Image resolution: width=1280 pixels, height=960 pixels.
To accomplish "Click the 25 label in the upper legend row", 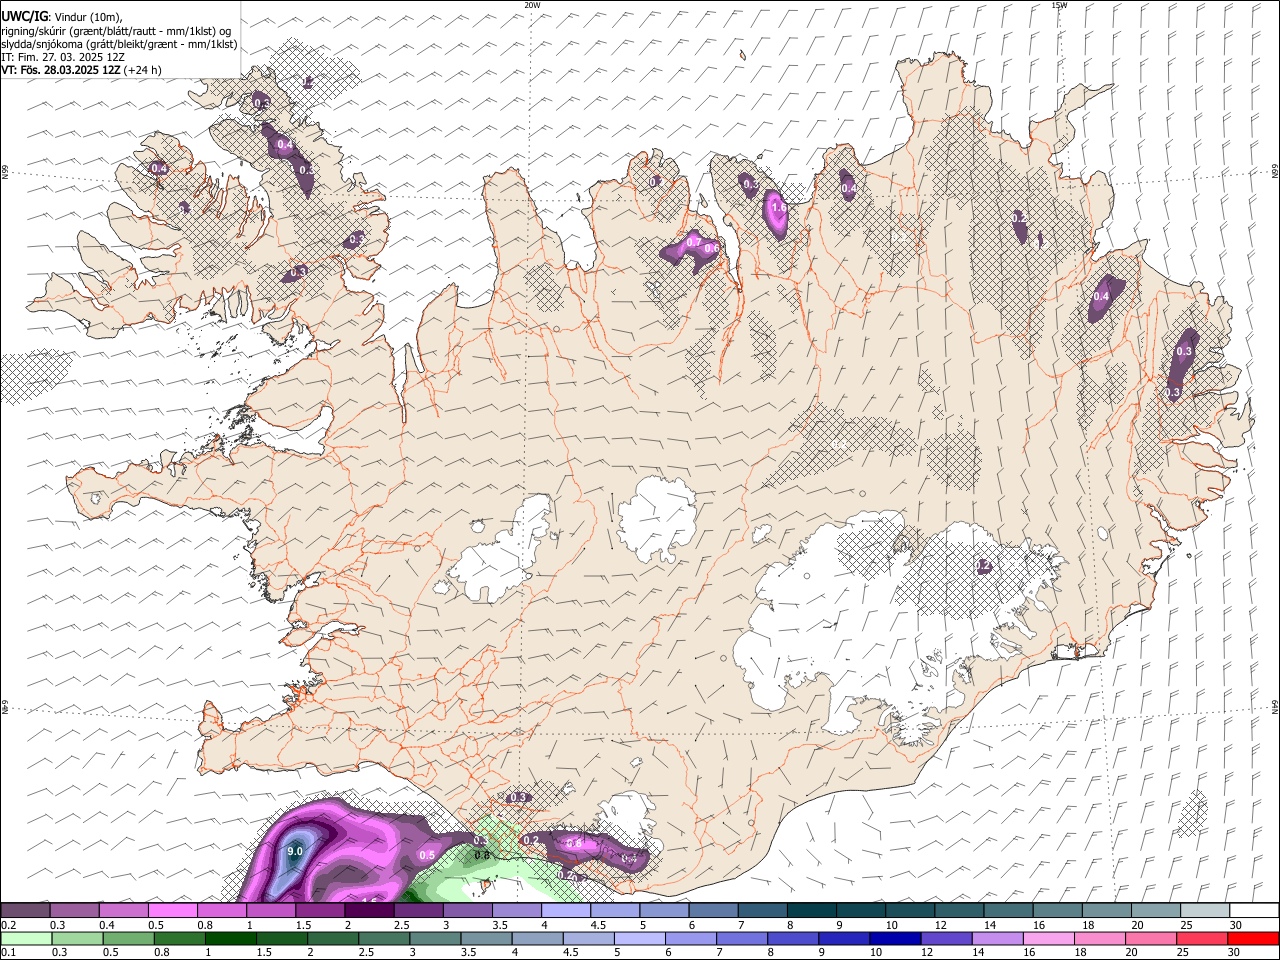I will [1186, 925].
